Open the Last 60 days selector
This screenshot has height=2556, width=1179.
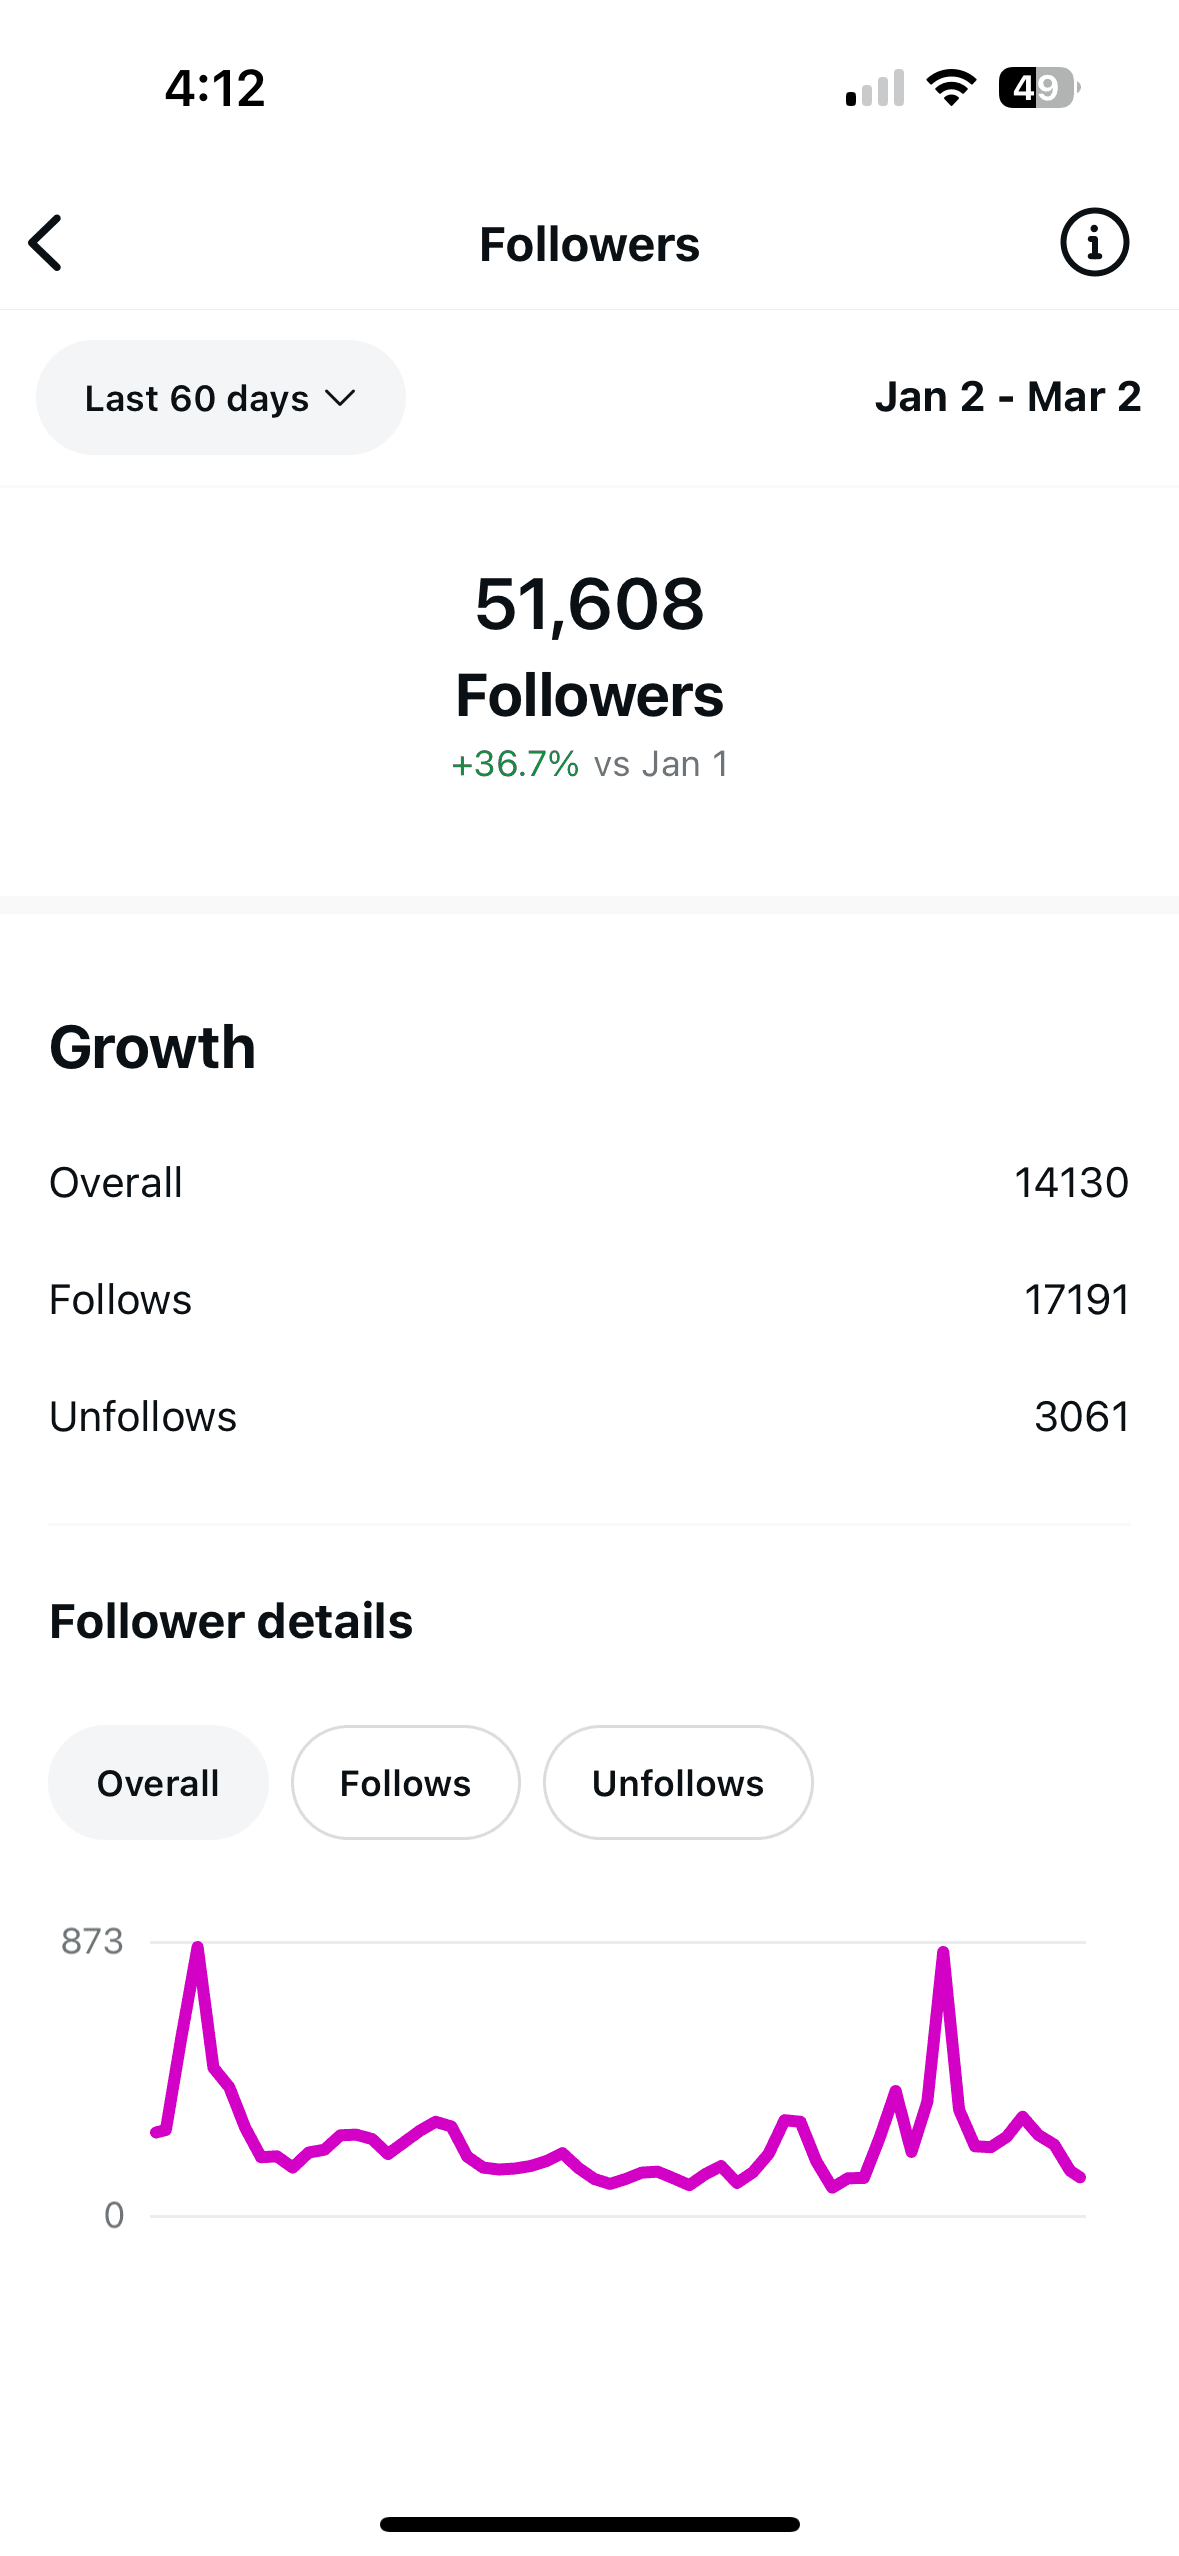pyautogui.click(x=220, y=396)
